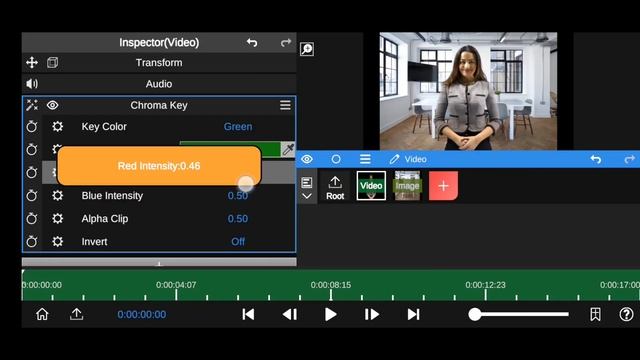The height and width of the screenshot is (360, 640).
Task: Collapse layer panel with down chevron
Action: (x=307, y=196)
